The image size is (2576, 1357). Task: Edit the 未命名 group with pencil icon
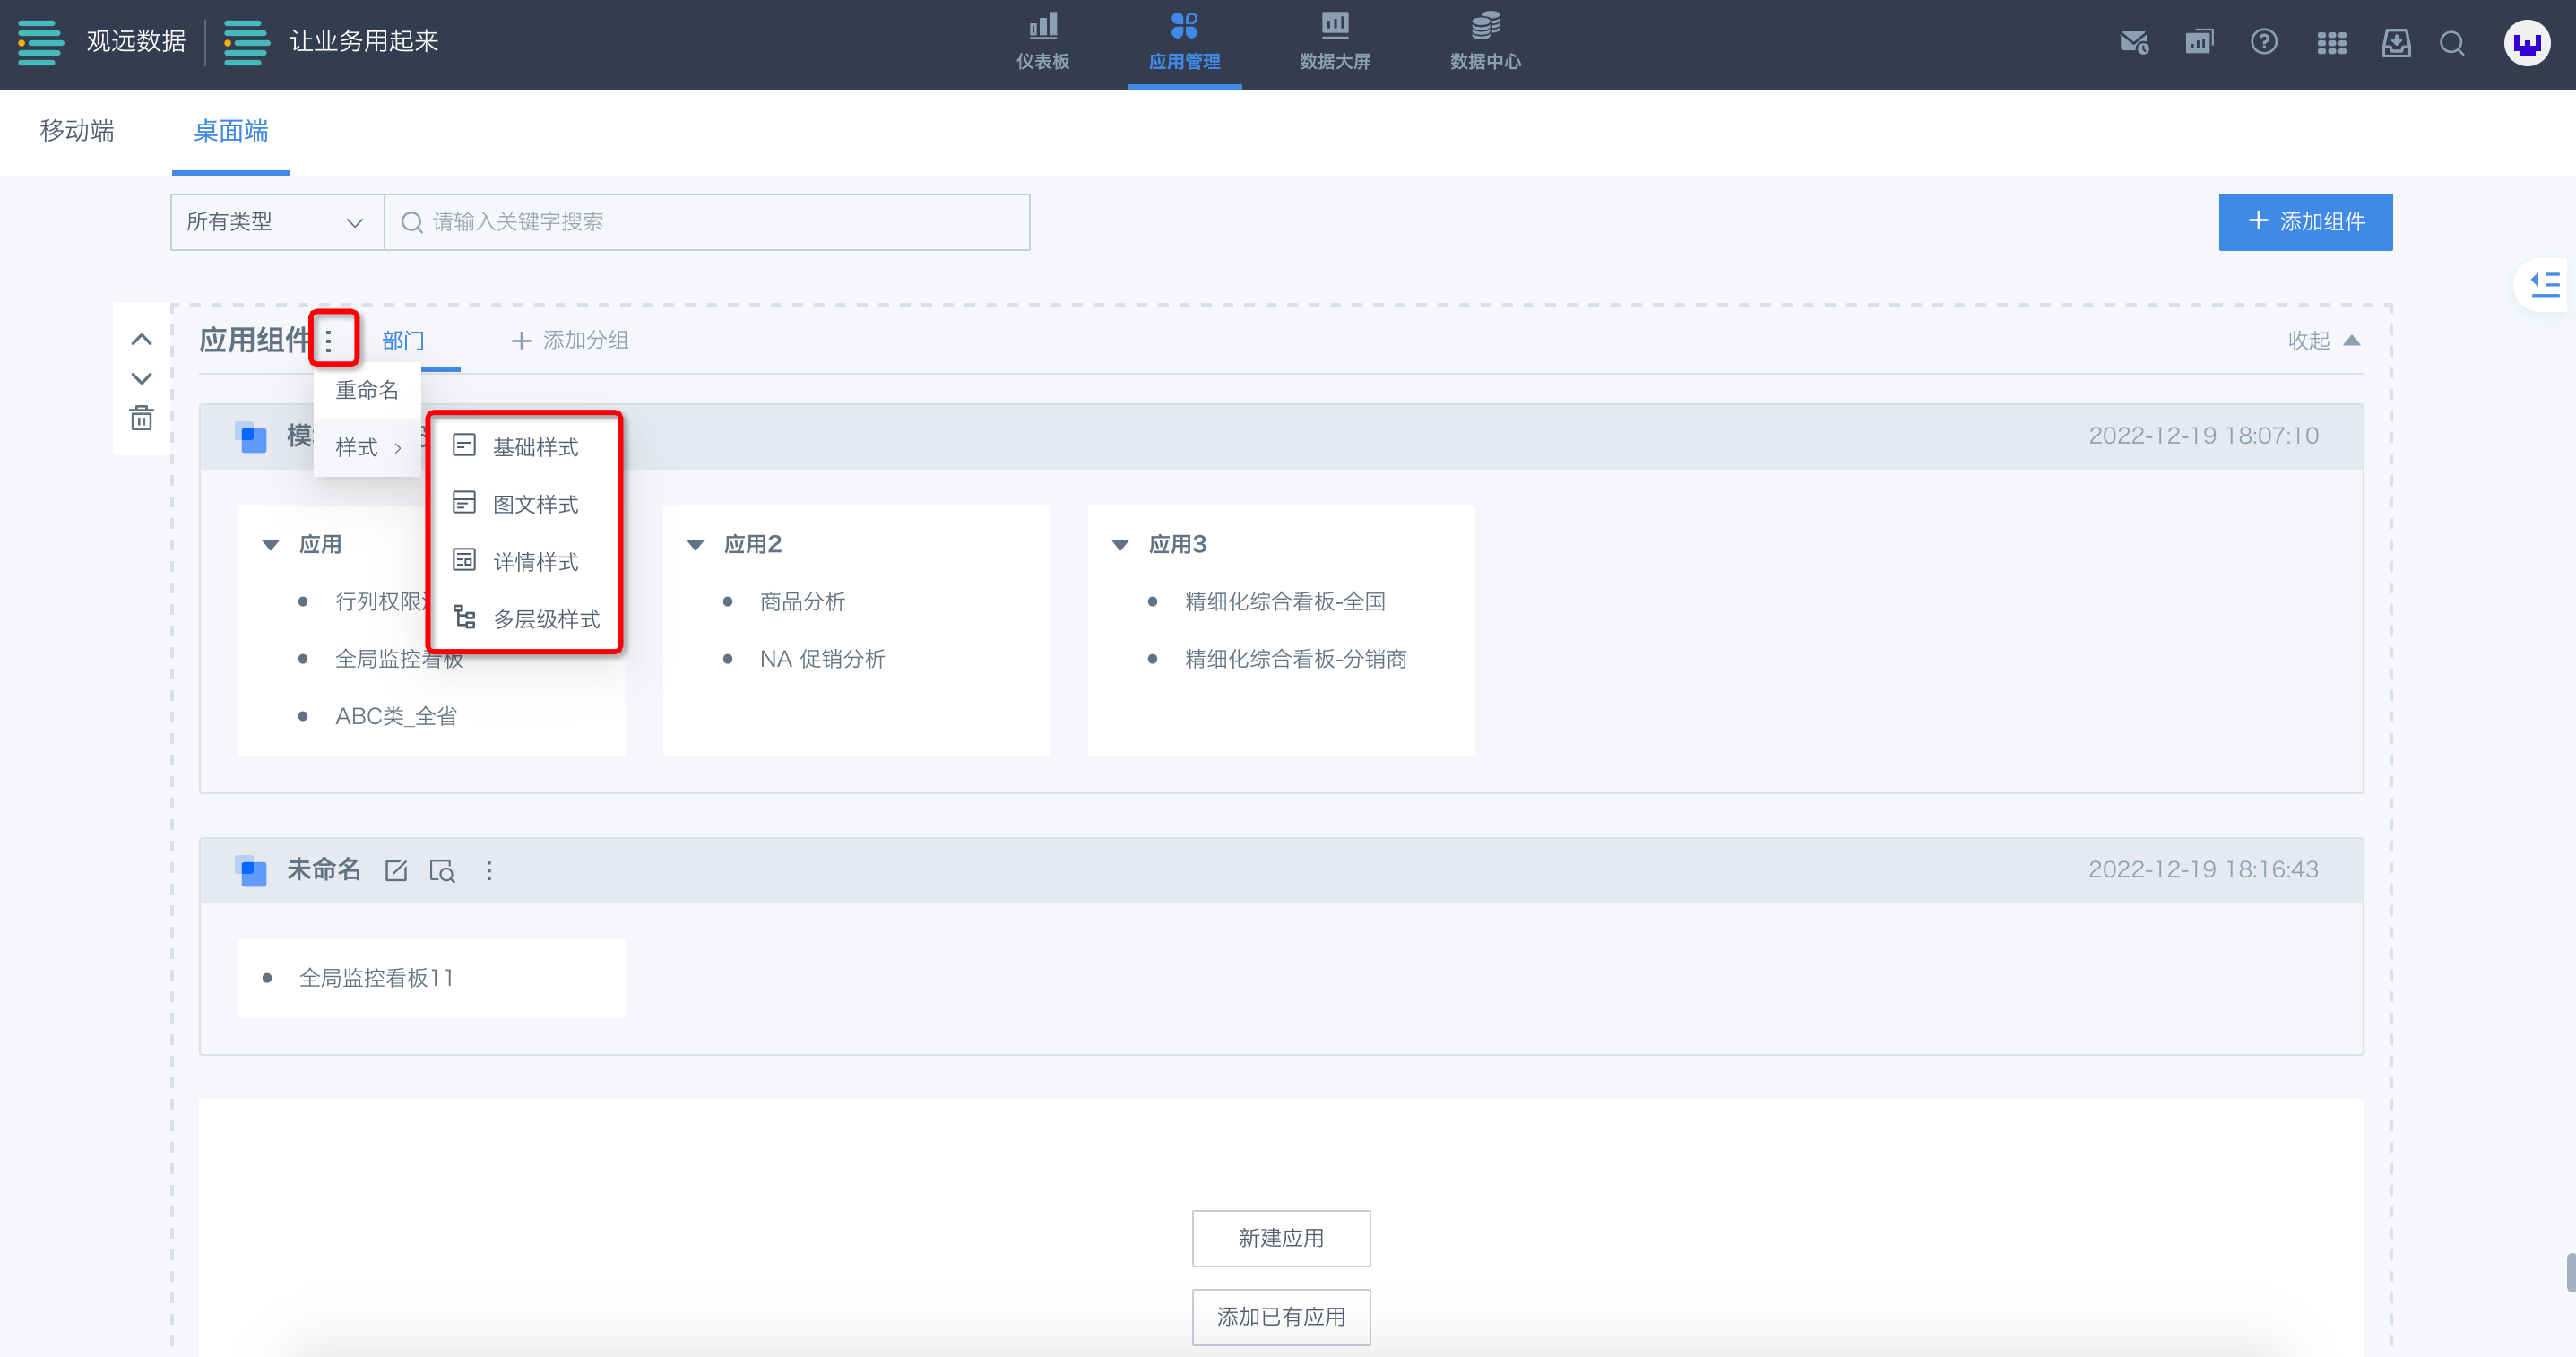(x=396, y=871)
